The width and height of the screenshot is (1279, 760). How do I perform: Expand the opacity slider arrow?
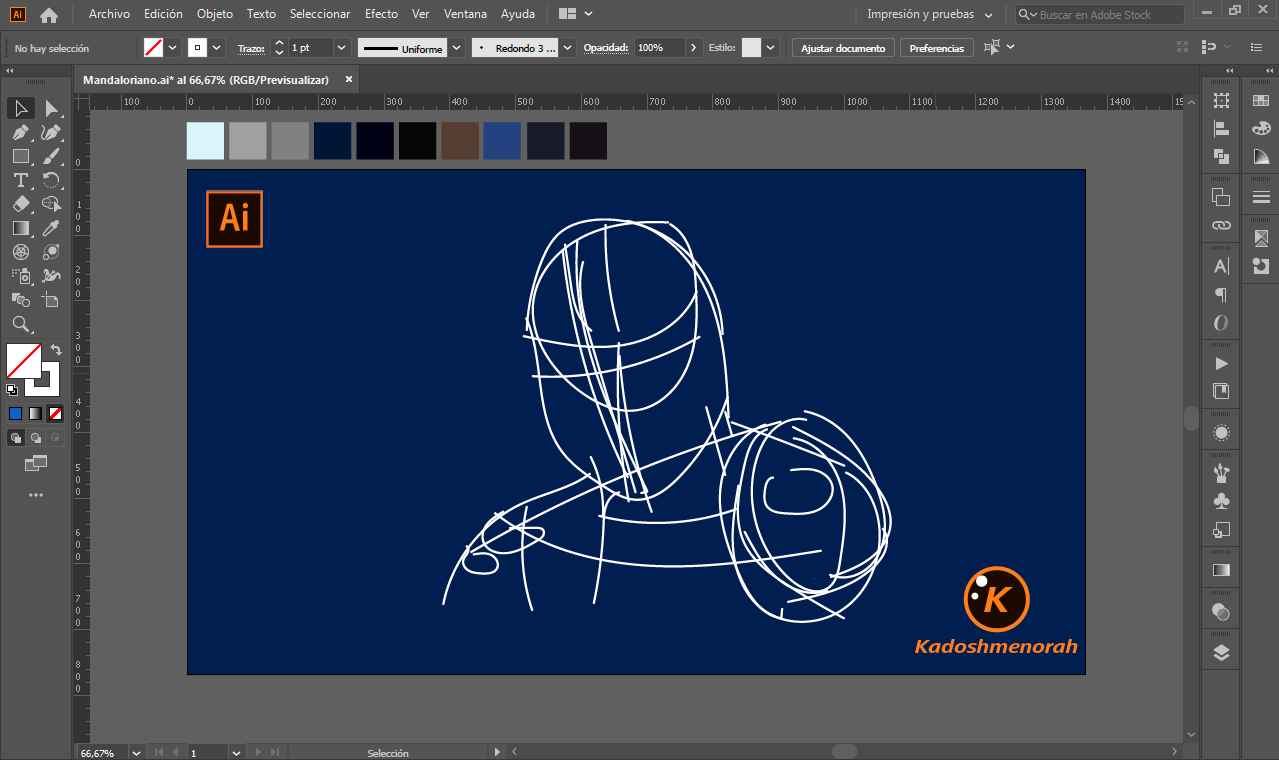[x=693, y=47]
